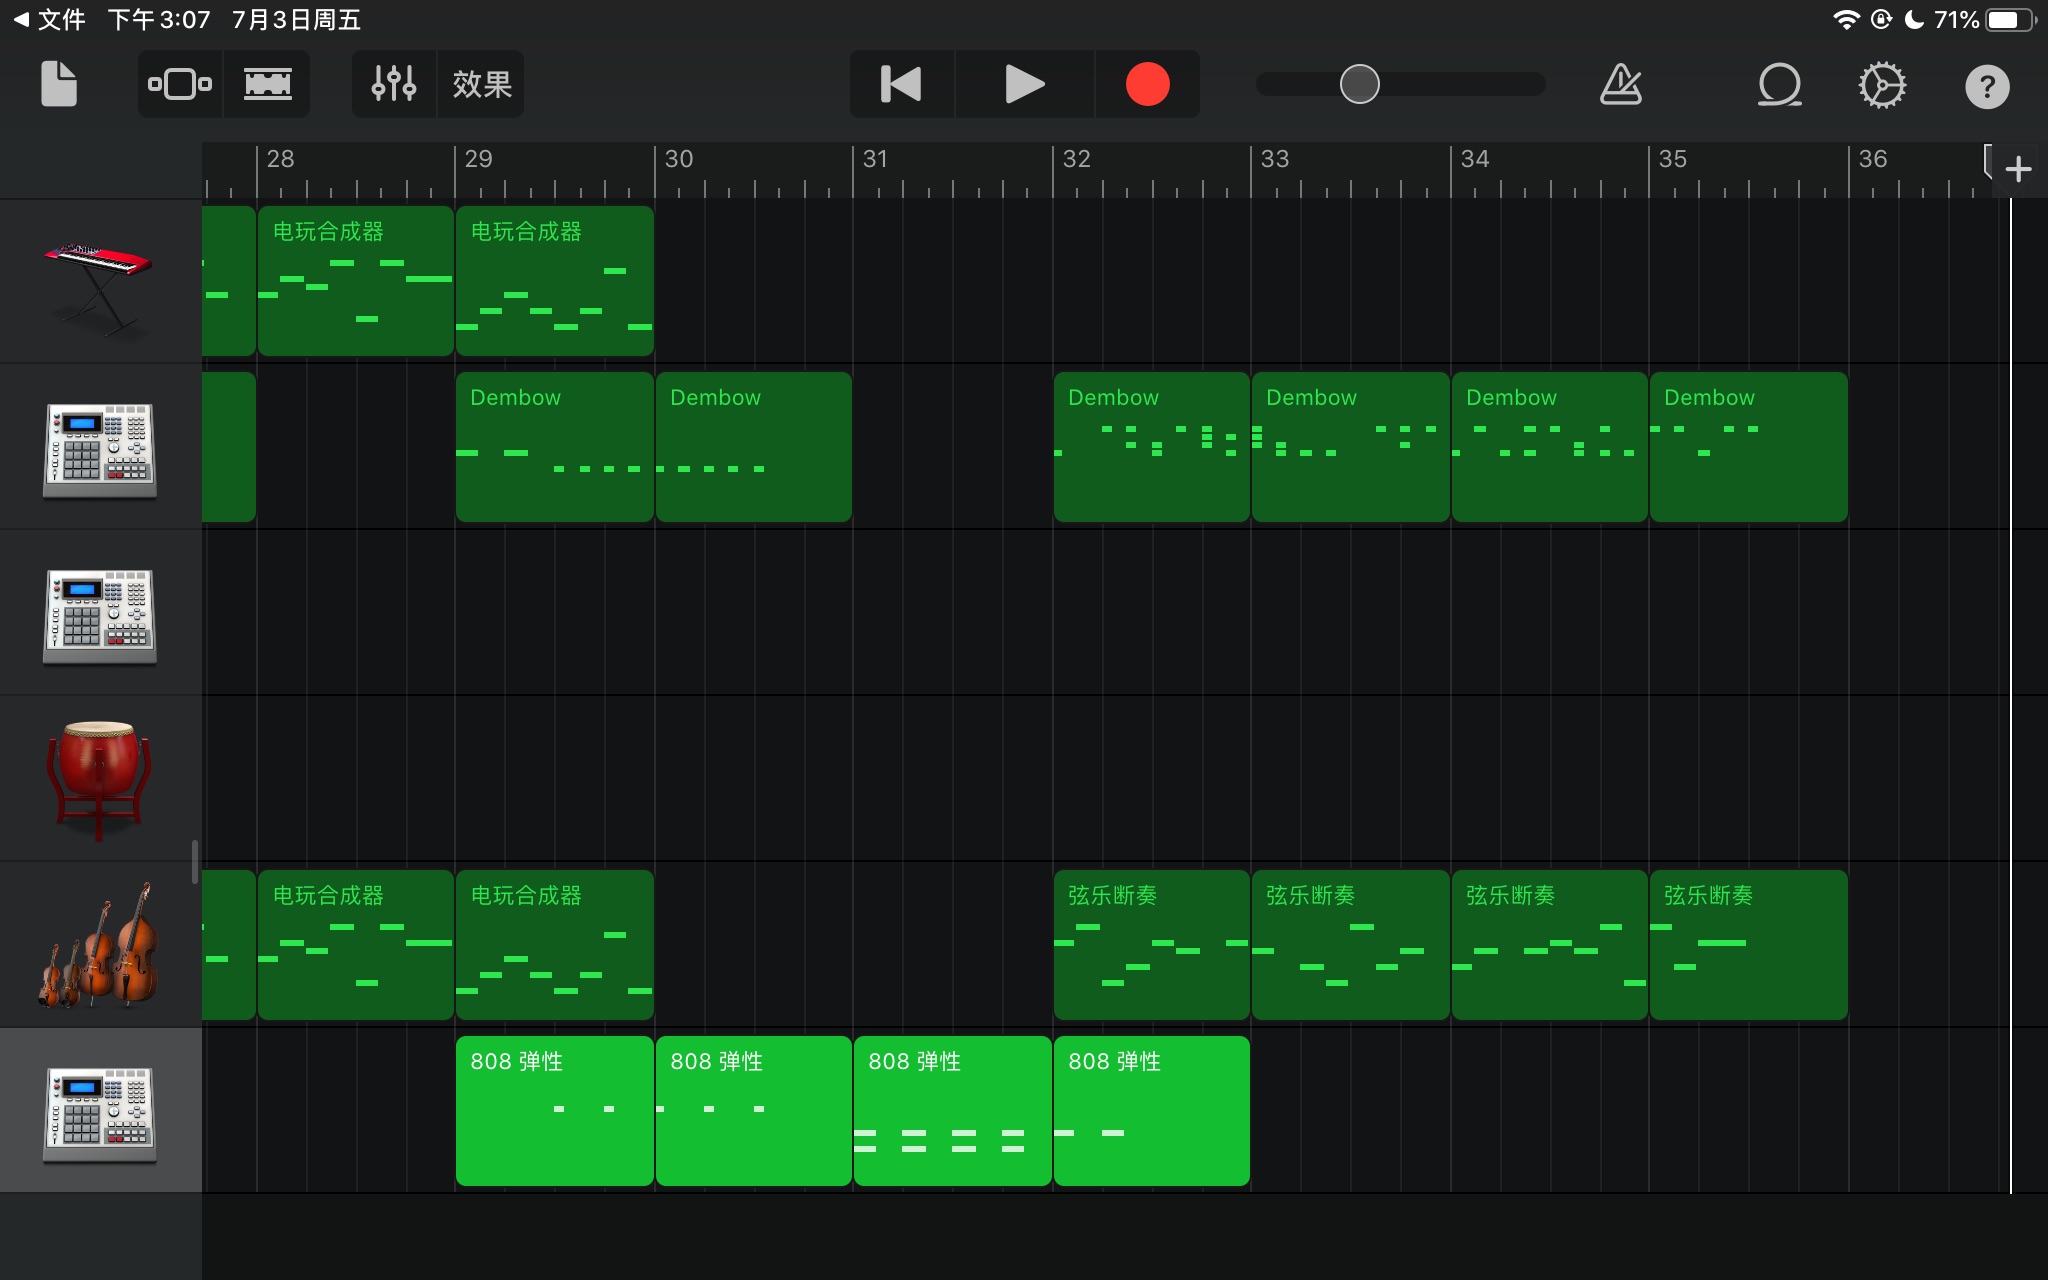Toggle the Tracks view button
2048x1280 pixels.
point(268,84)
